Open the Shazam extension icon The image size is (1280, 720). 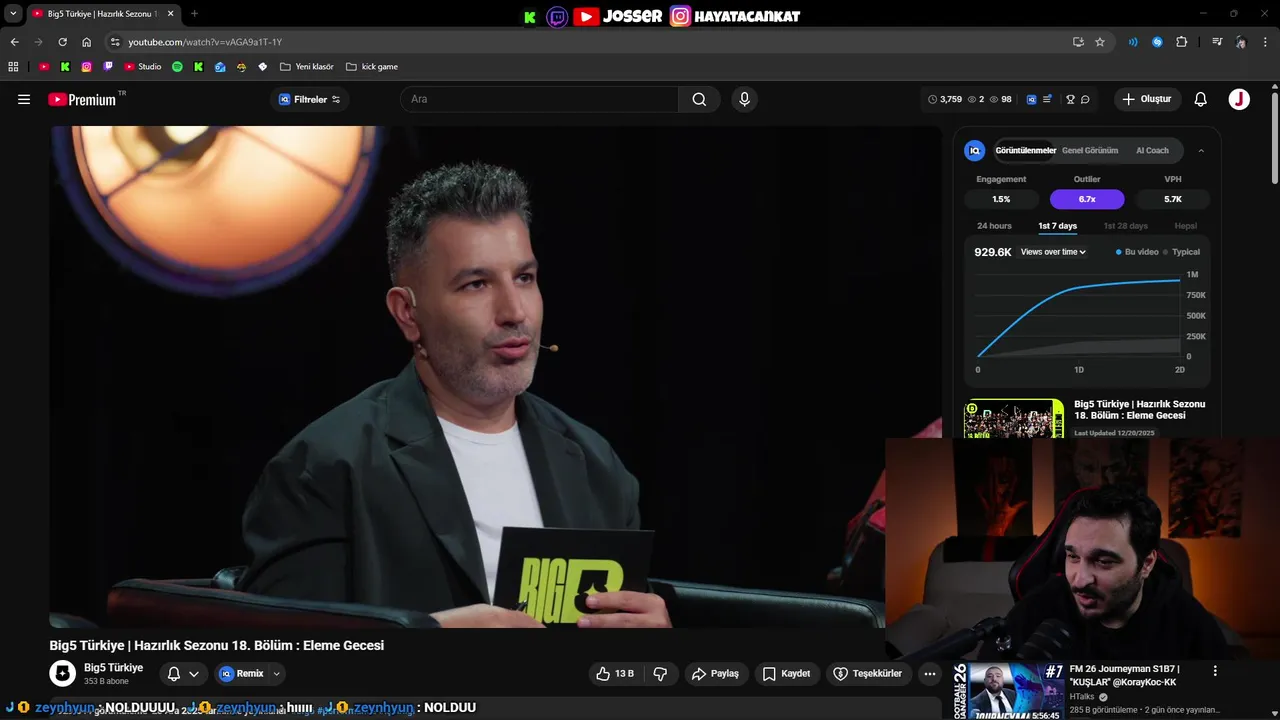[1157, 42]
